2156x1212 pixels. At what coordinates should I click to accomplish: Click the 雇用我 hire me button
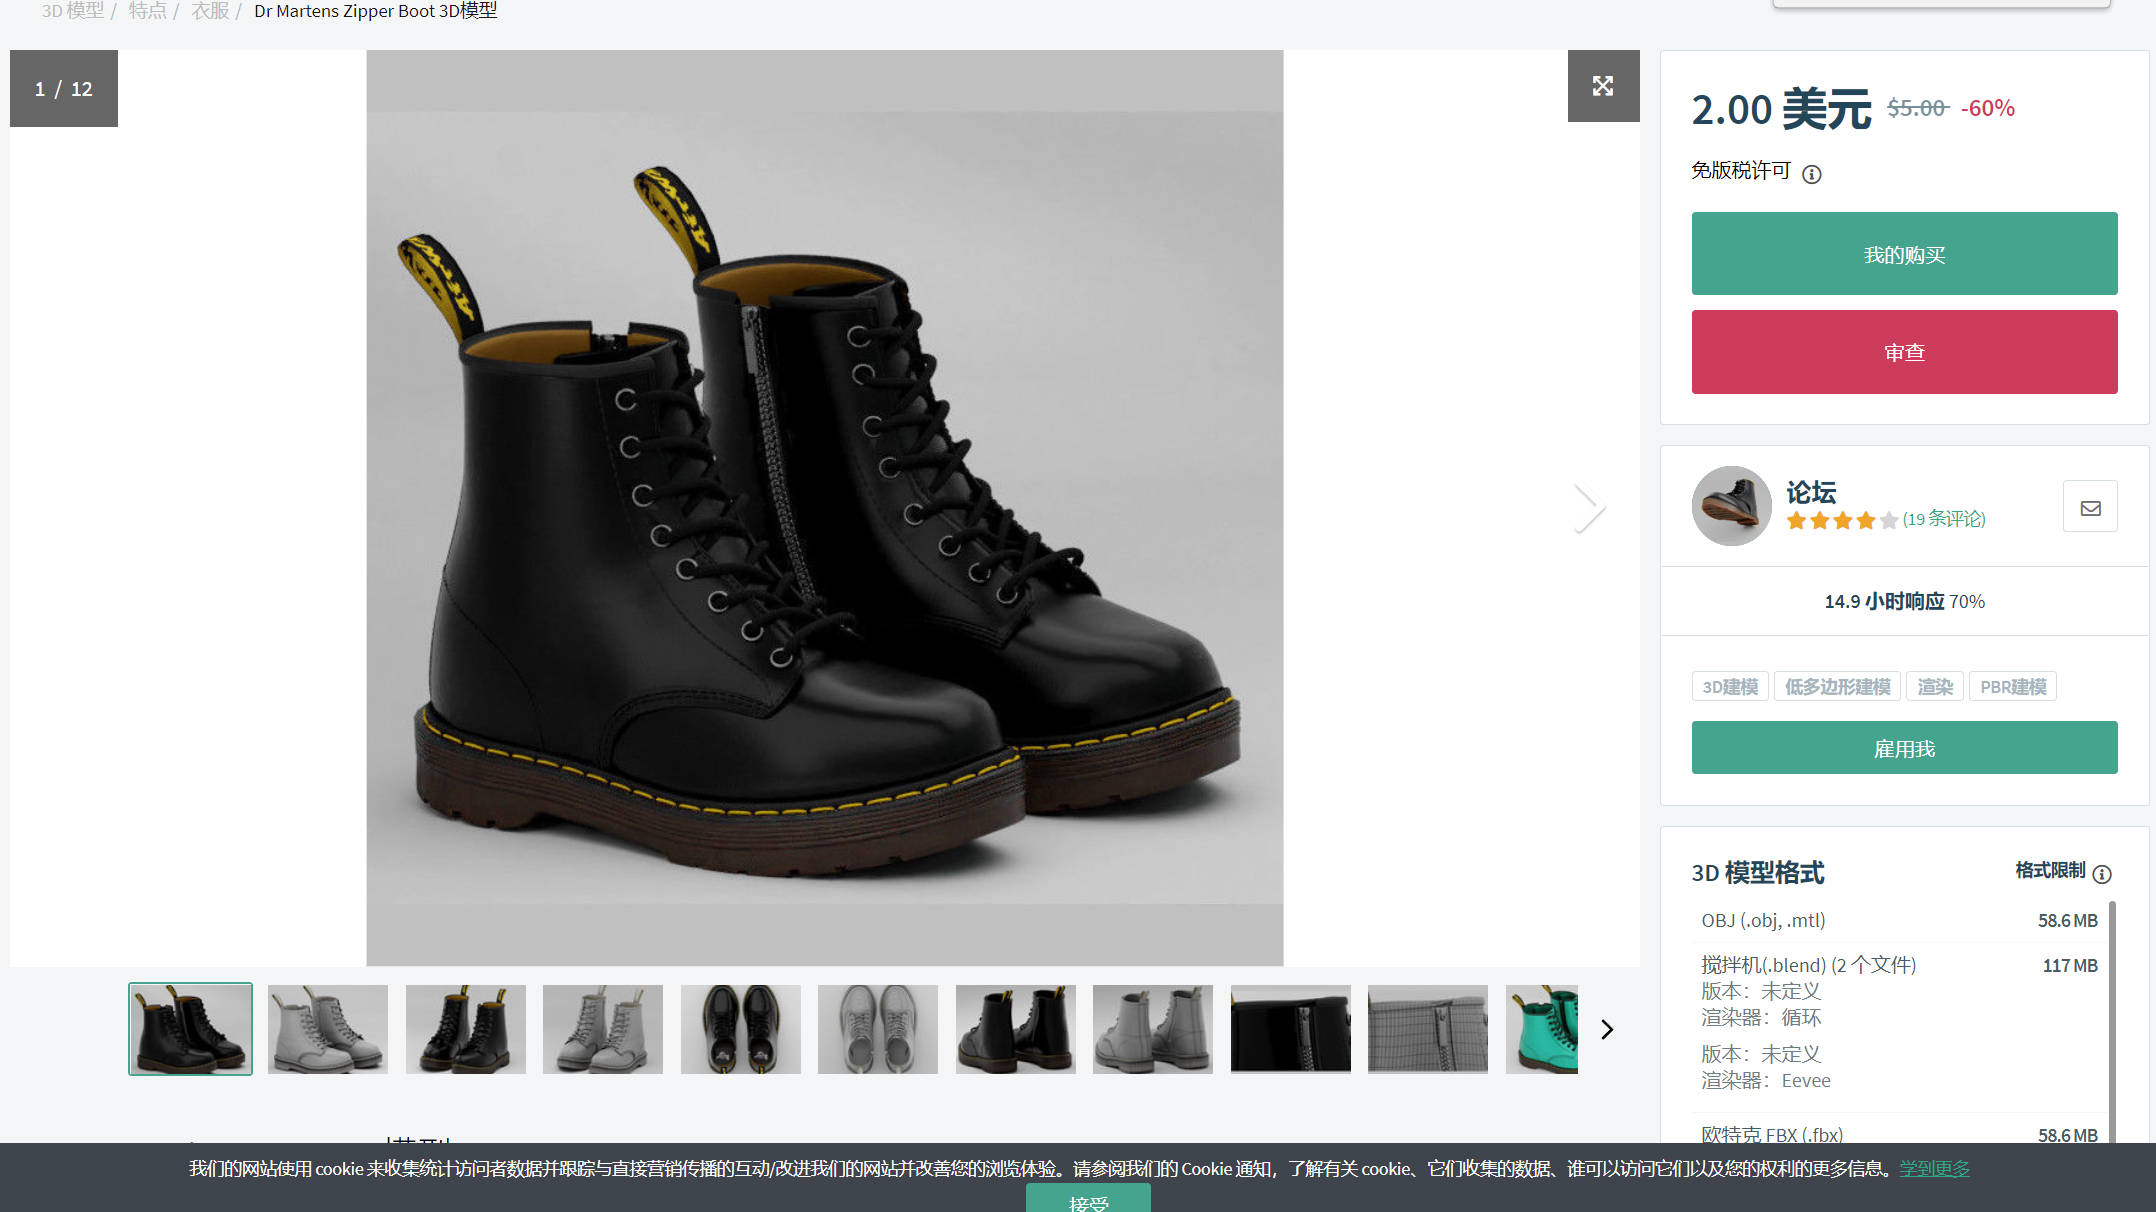1904,748
